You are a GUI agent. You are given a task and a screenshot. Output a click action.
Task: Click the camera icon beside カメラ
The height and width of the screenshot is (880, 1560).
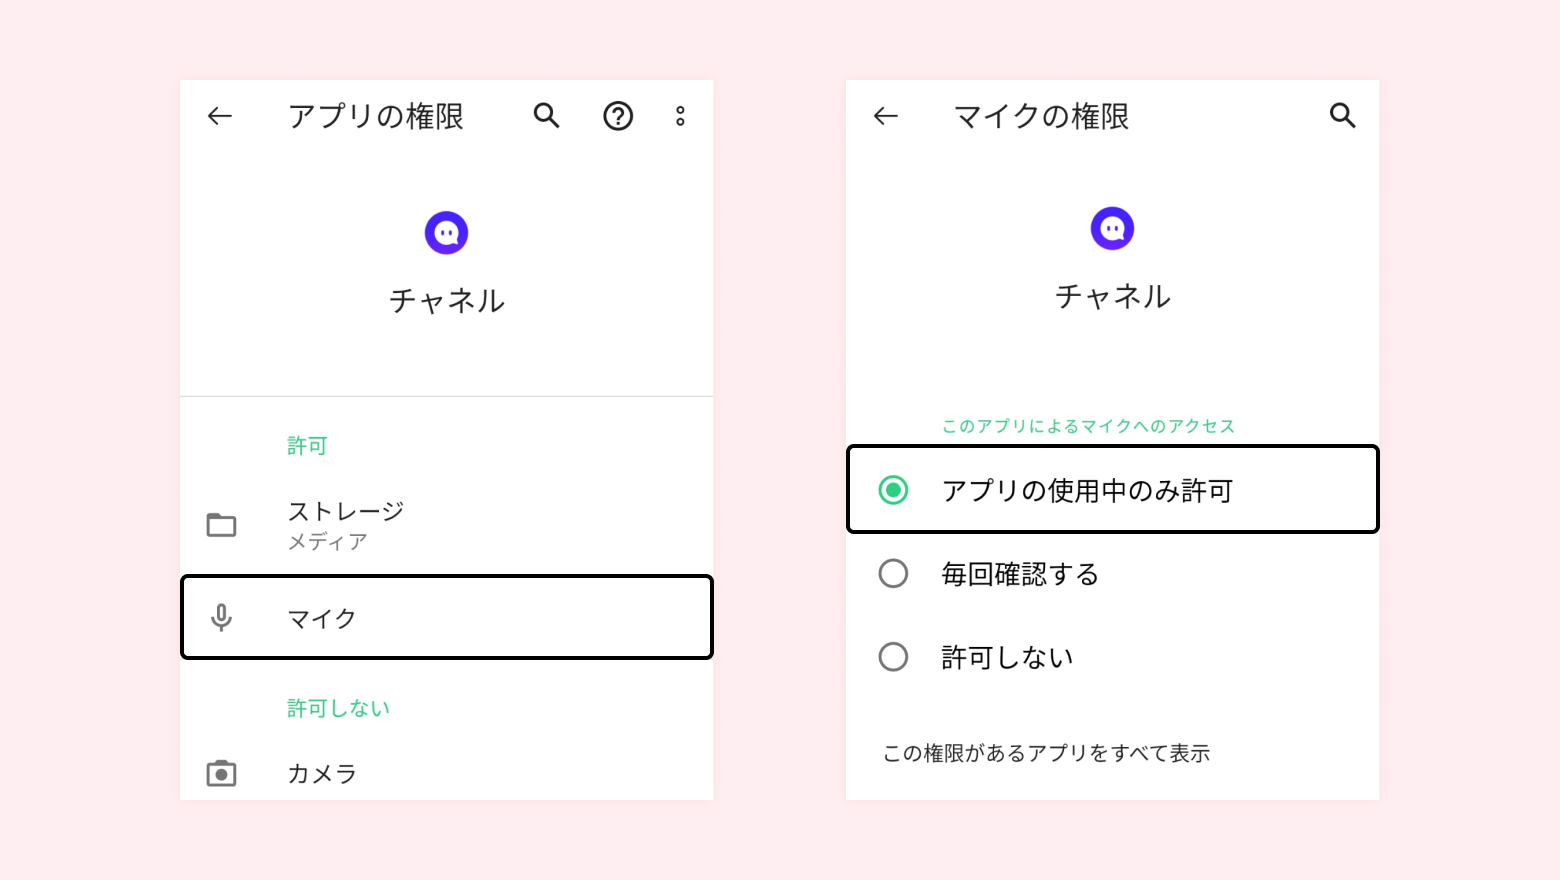[221, 773]
